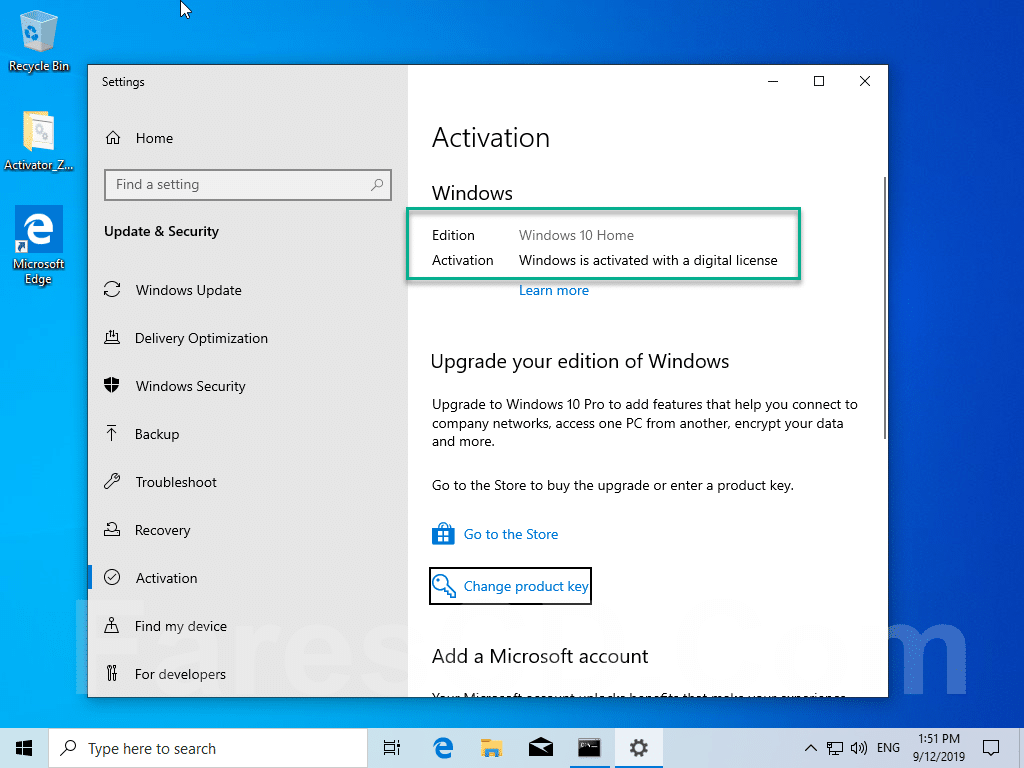The height and width of the screenshot is (768, 1024).
Task: Open the network tray icon
Action: point(834,748)
